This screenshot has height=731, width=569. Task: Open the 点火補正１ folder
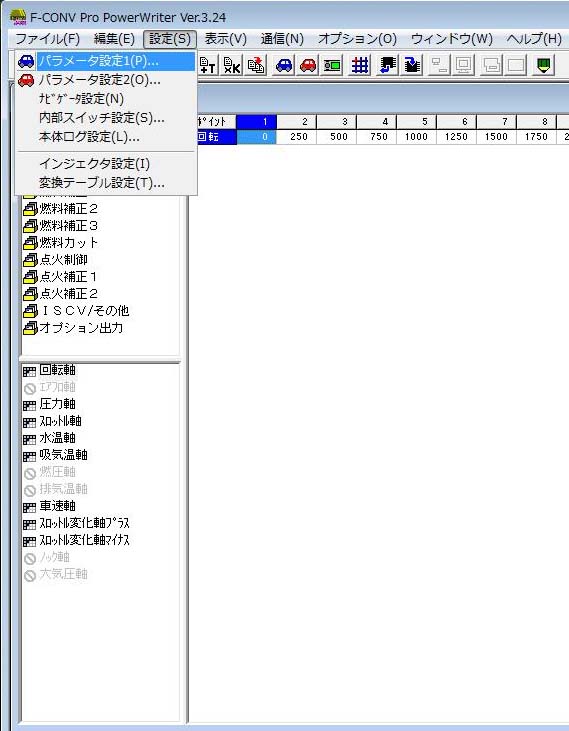click(x=61, y=277)
